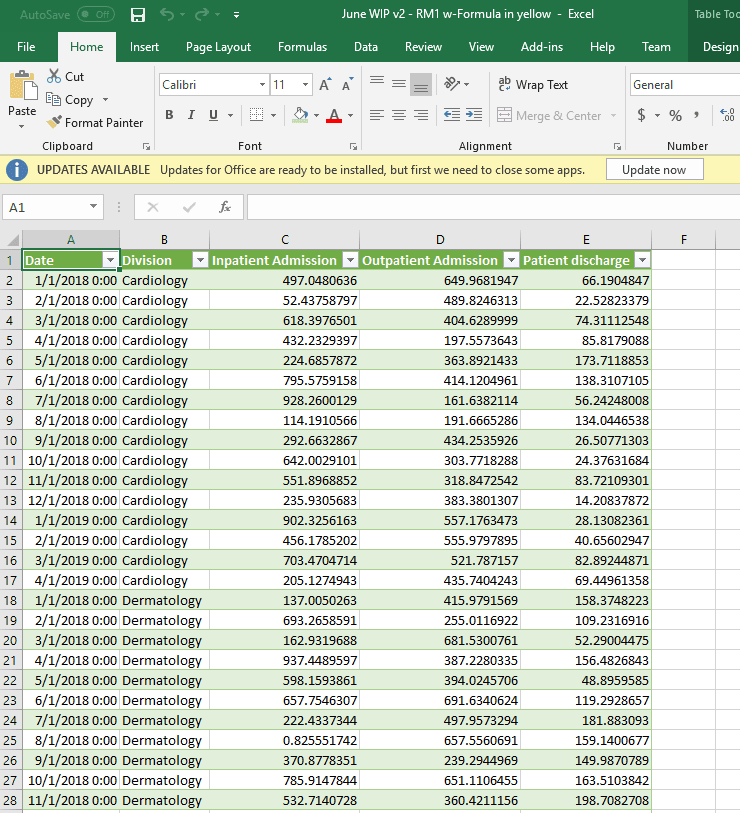Click the Comma Style icon

(697, 115)
